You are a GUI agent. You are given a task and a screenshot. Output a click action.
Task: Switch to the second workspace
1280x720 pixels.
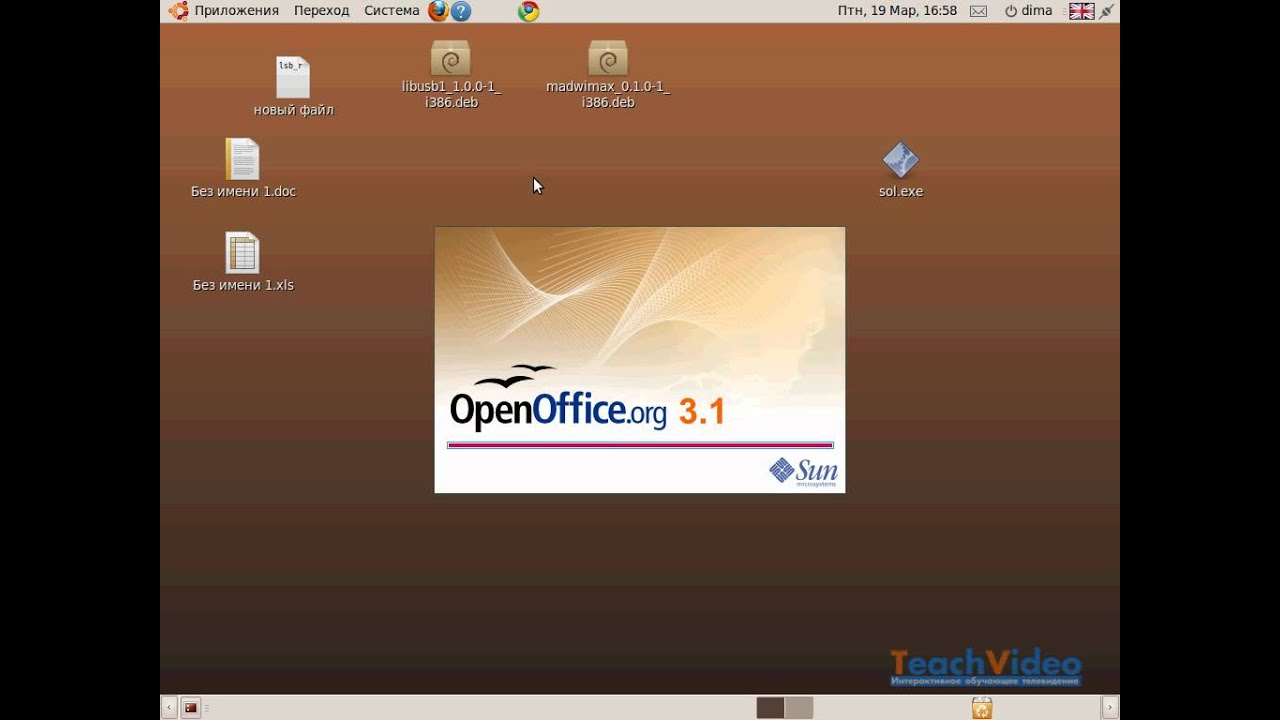click(x=799, y=708)
